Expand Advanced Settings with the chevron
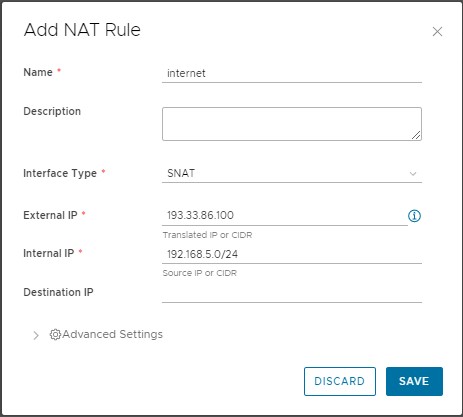The width and height of the screenshot is (463, 417). click(36, 335)
